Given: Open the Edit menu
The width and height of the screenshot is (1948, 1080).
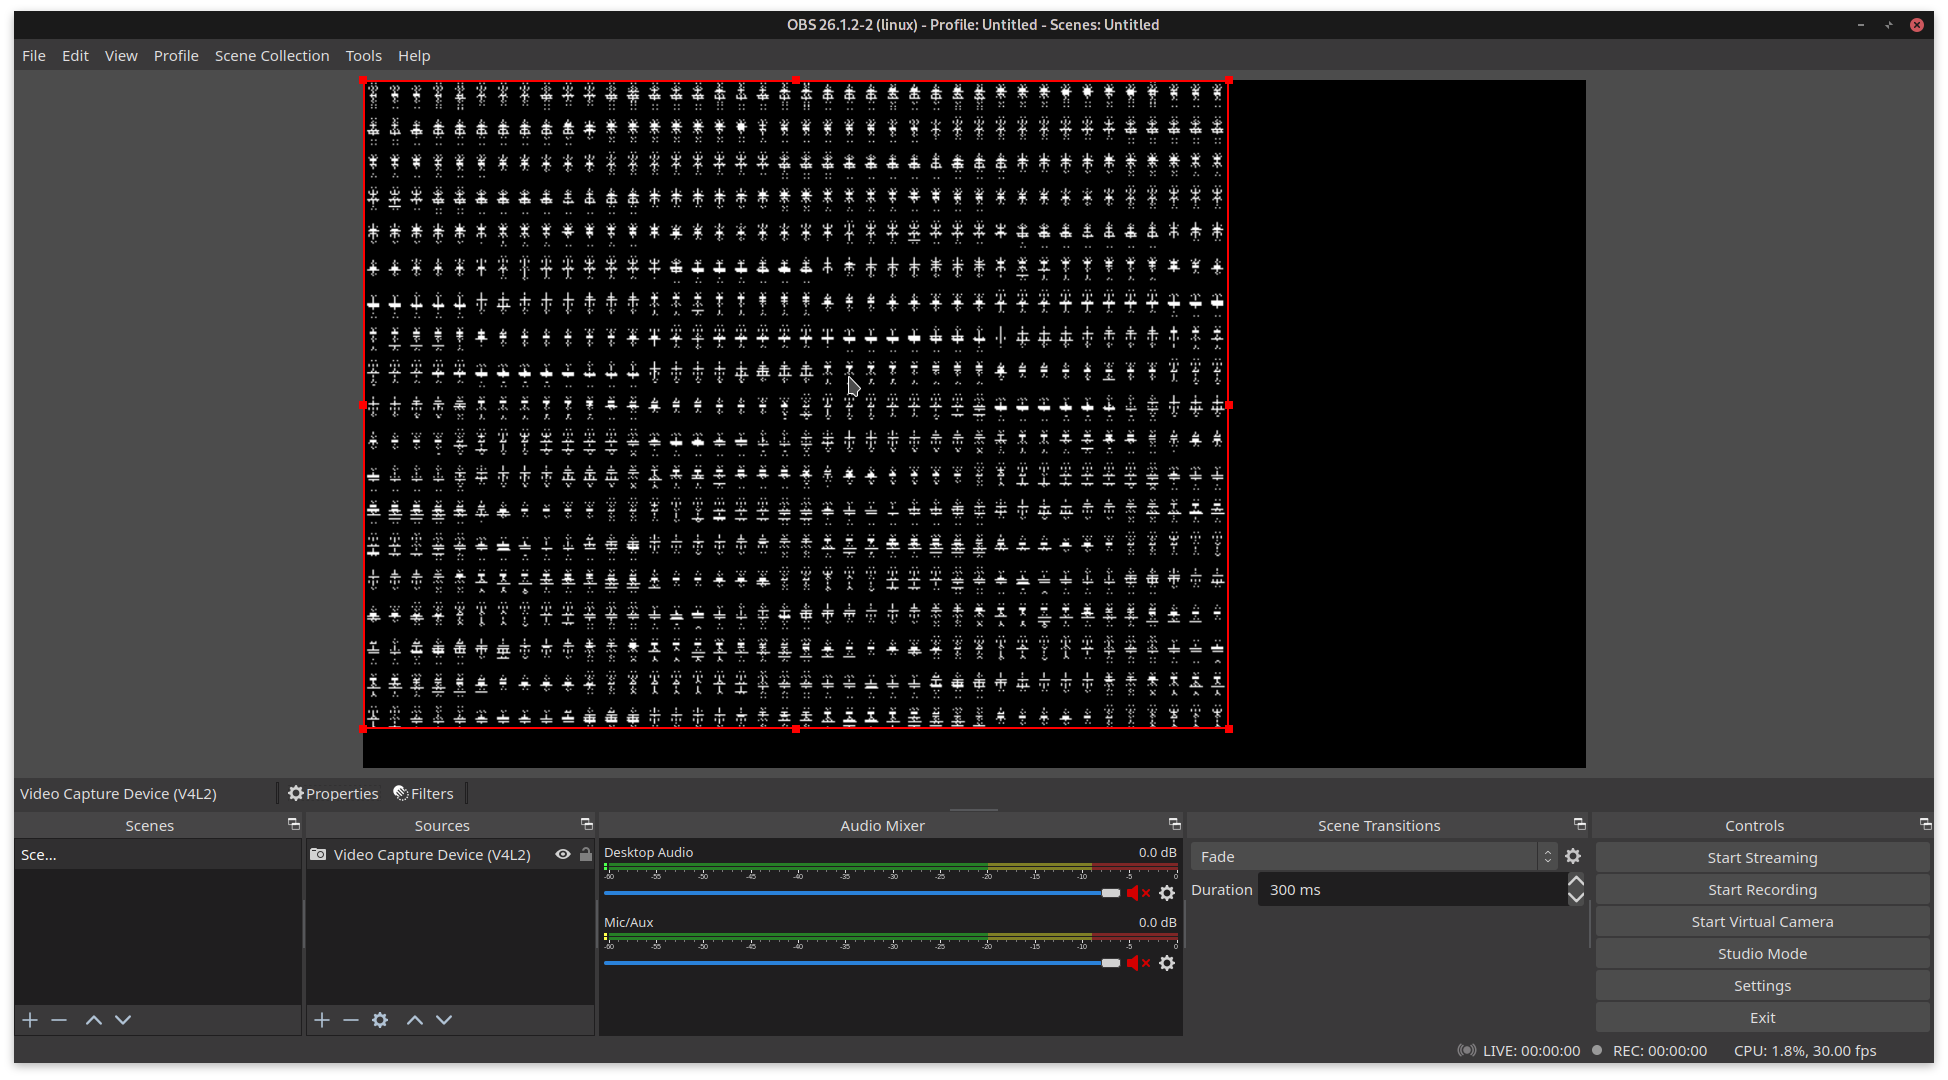Looking at the screenshot, I should [75, 56].
